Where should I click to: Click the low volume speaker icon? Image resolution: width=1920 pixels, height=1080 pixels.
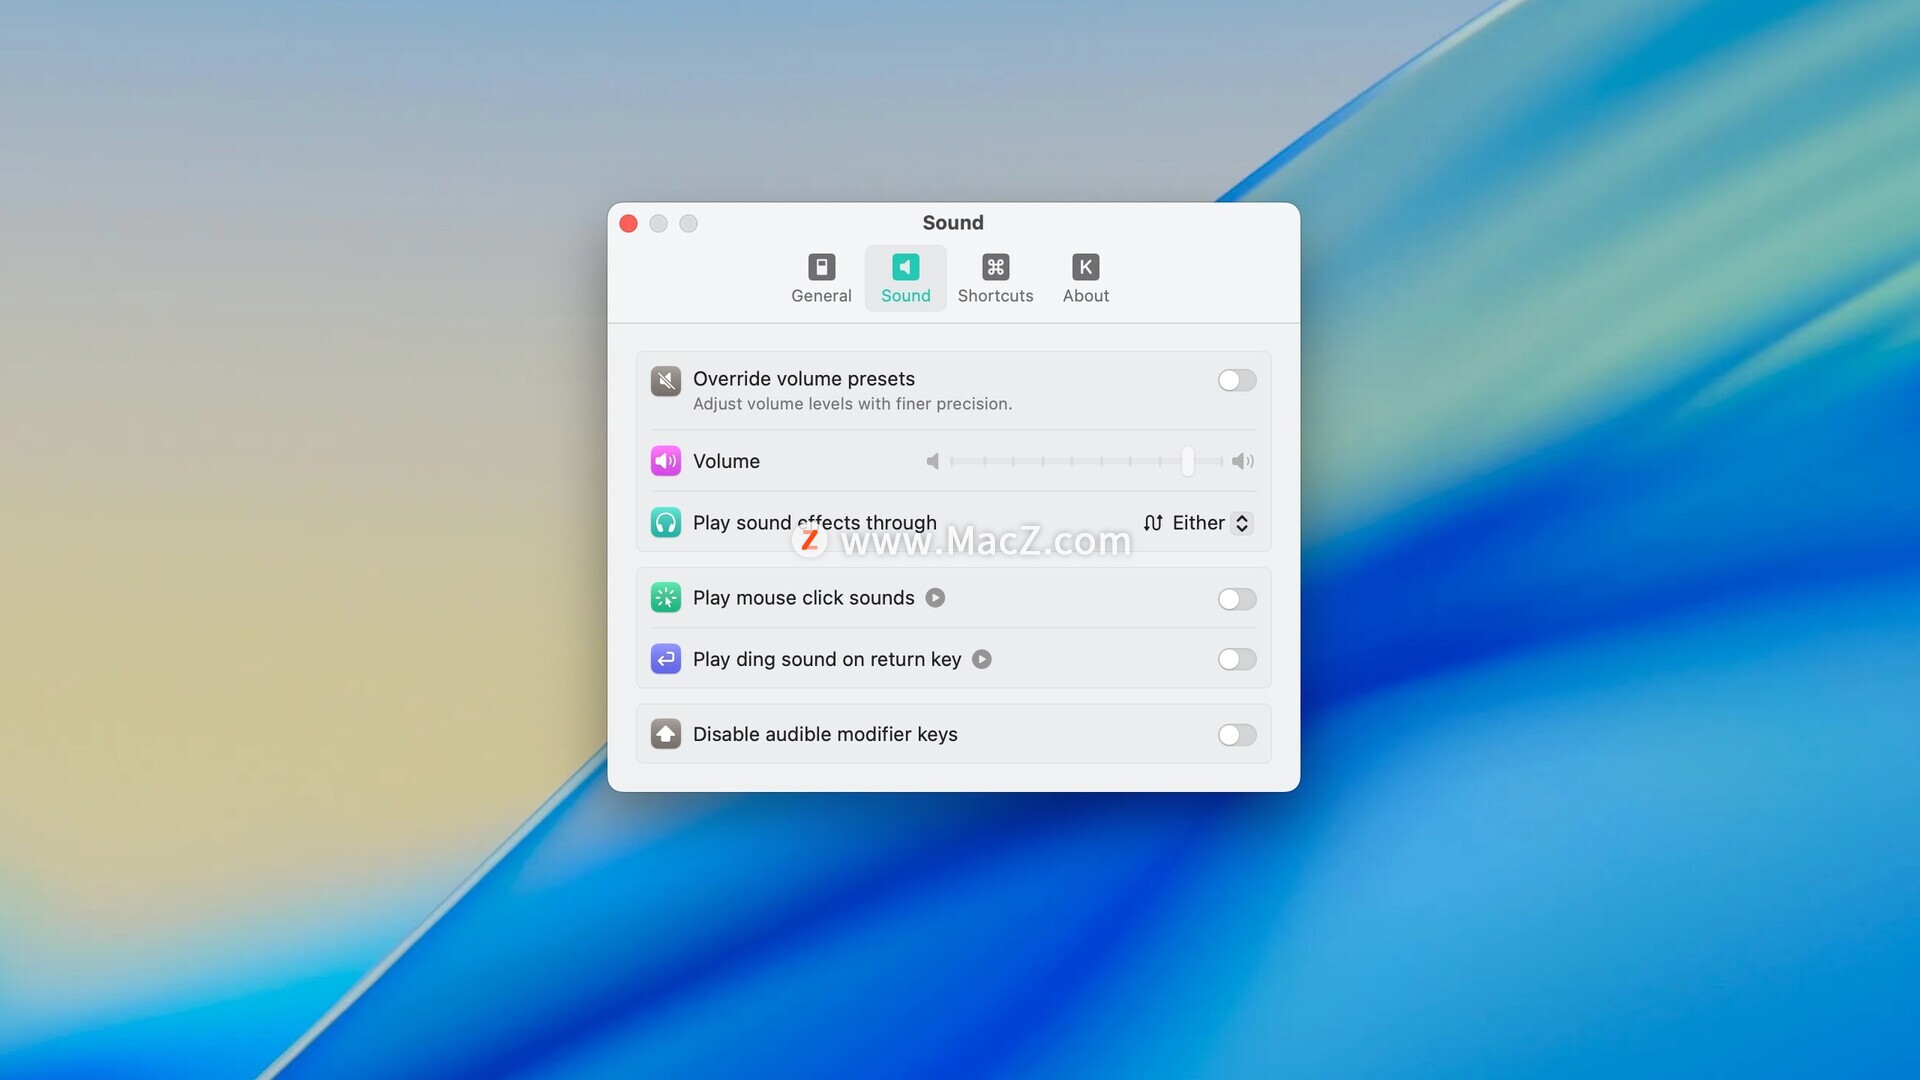click(x=932, y=461)
